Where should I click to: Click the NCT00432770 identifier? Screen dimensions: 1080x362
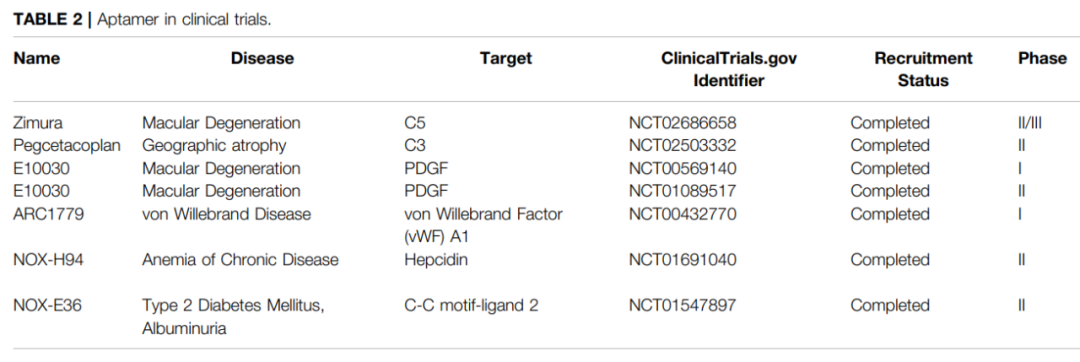coord(682,214)
